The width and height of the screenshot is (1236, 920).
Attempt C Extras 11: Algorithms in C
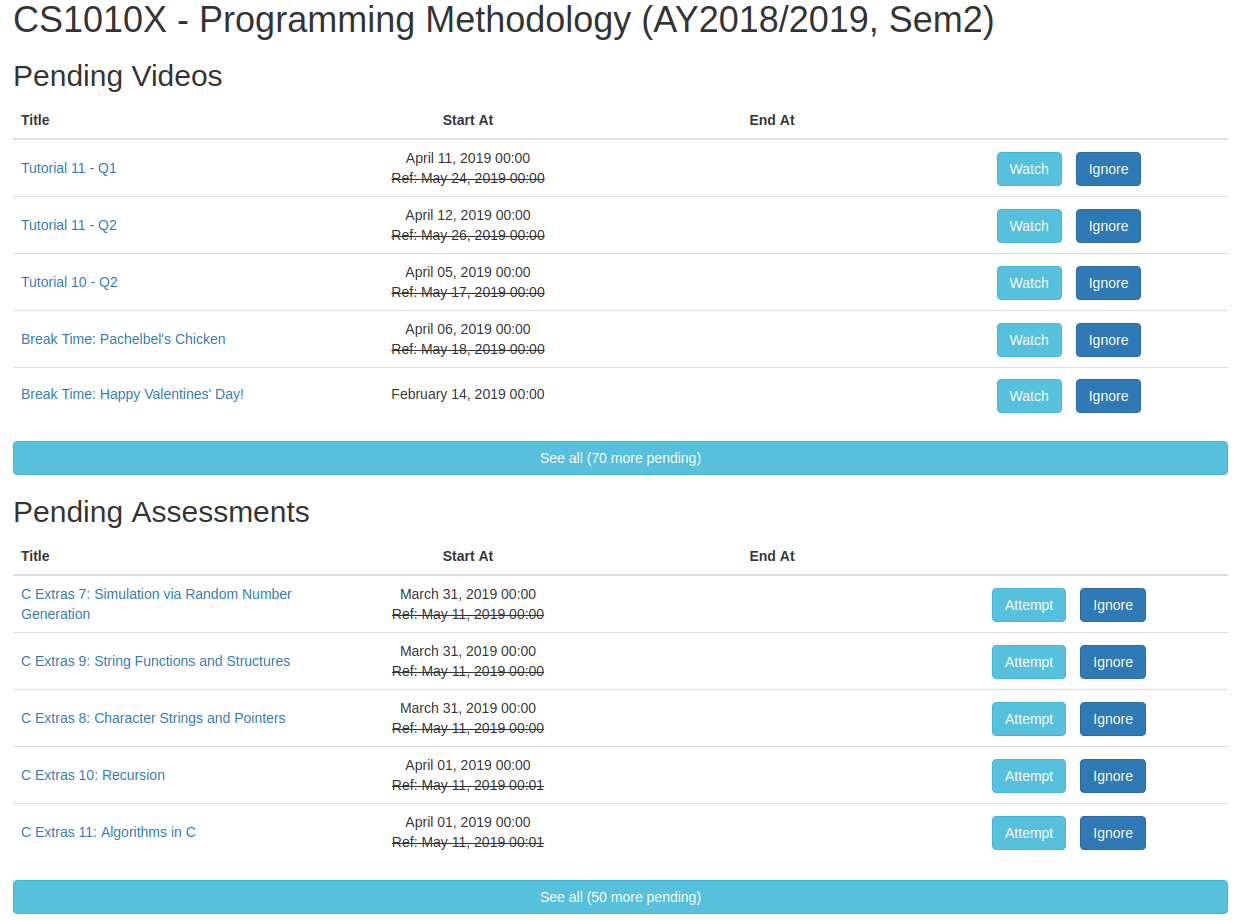click(1029, 832)
